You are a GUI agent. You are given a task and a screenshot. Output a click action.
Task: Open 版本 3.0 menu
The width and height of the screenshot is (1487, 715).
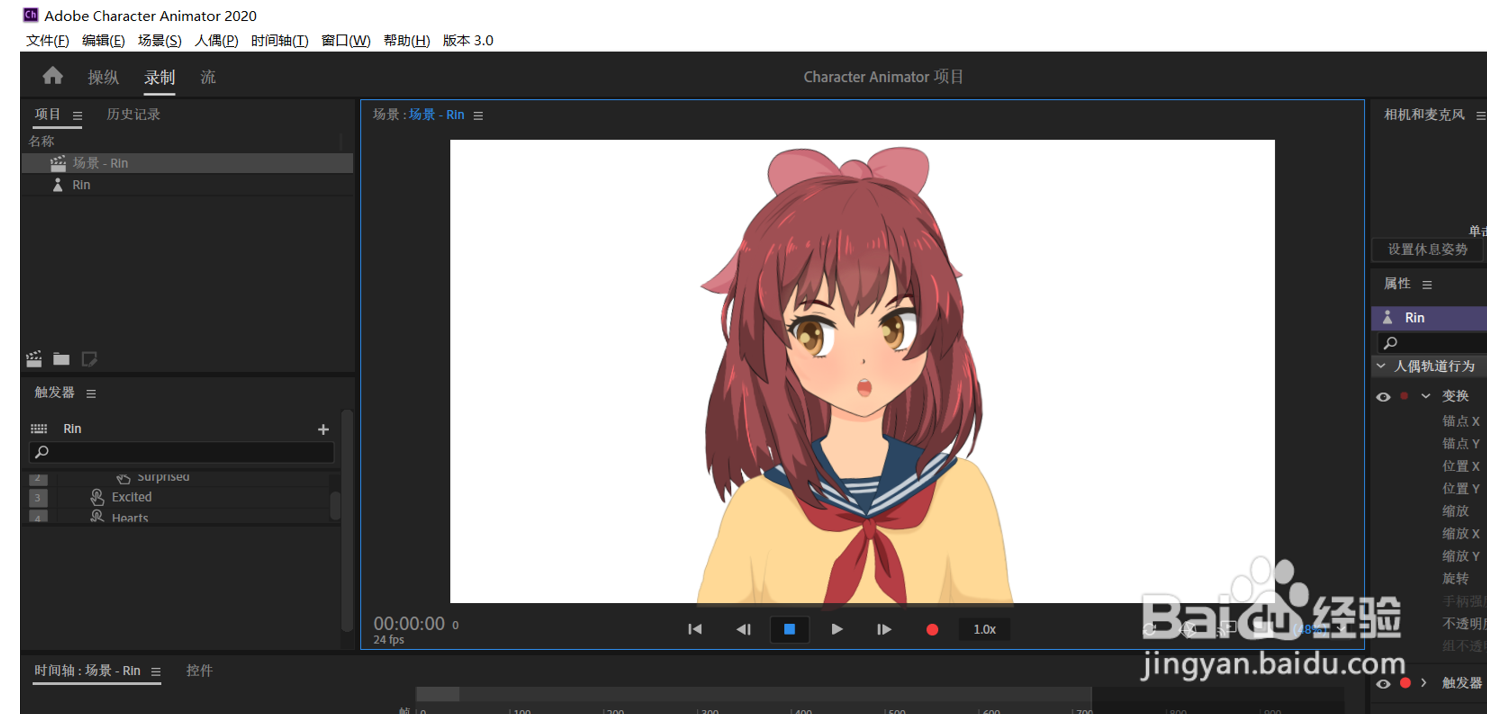[x=468, y=40]
